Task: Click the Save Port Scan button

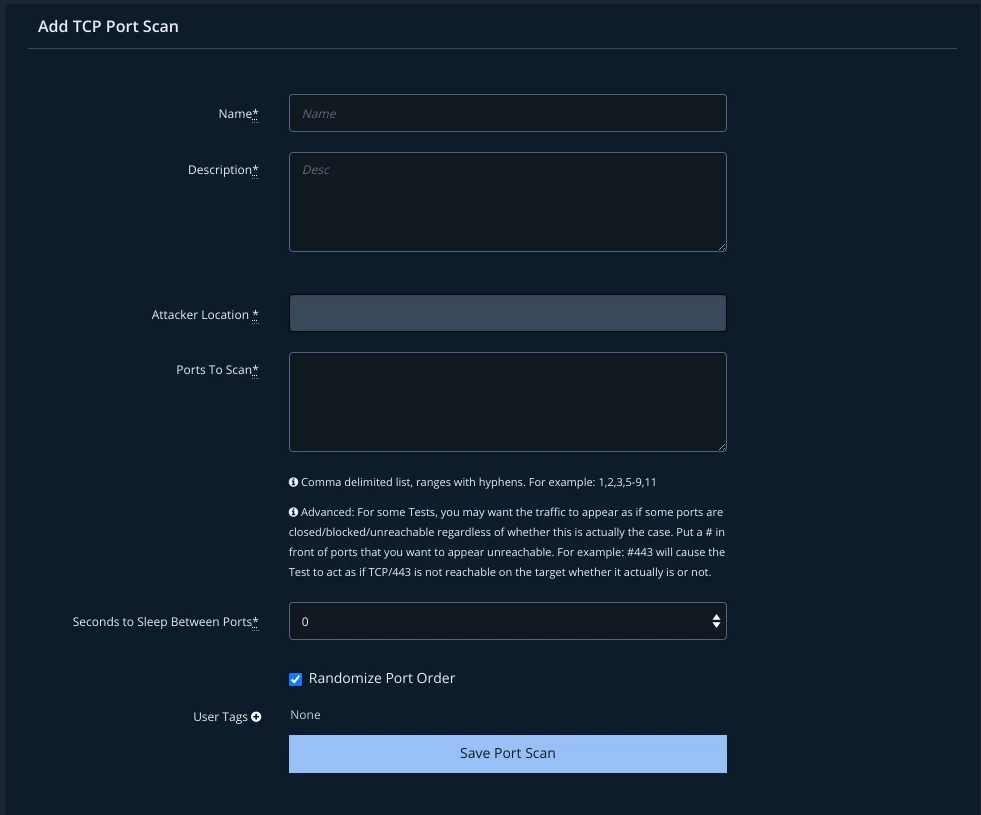Action: (x=507, y=754)
